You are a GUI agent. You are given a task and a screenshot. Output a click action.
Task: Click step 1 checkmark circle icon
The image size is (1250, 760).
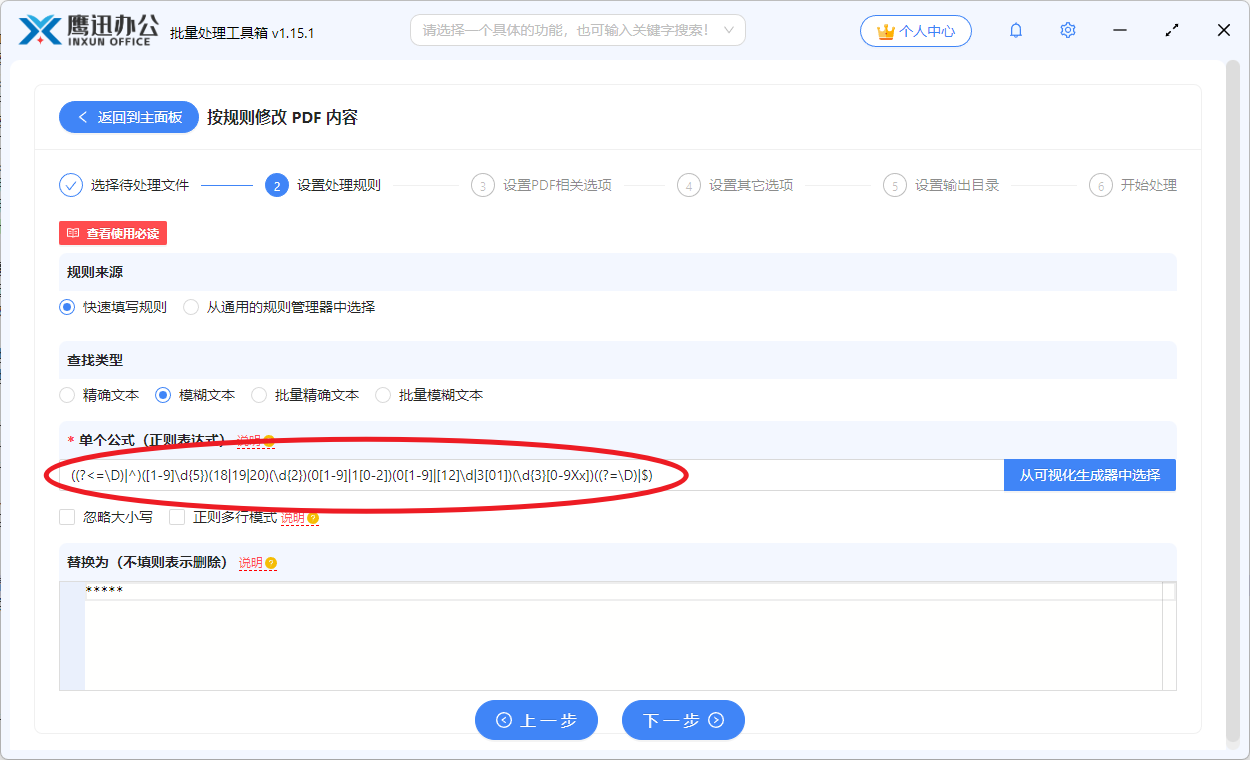pos(70,185)
